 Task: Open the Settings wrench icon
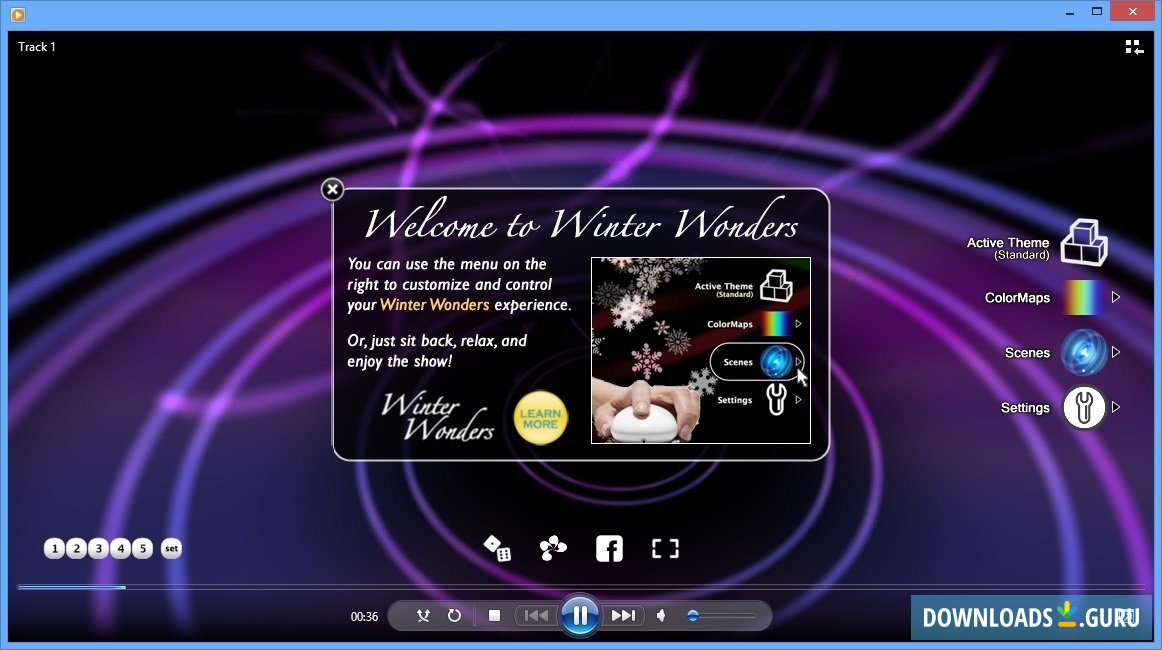coord(1083,407)
